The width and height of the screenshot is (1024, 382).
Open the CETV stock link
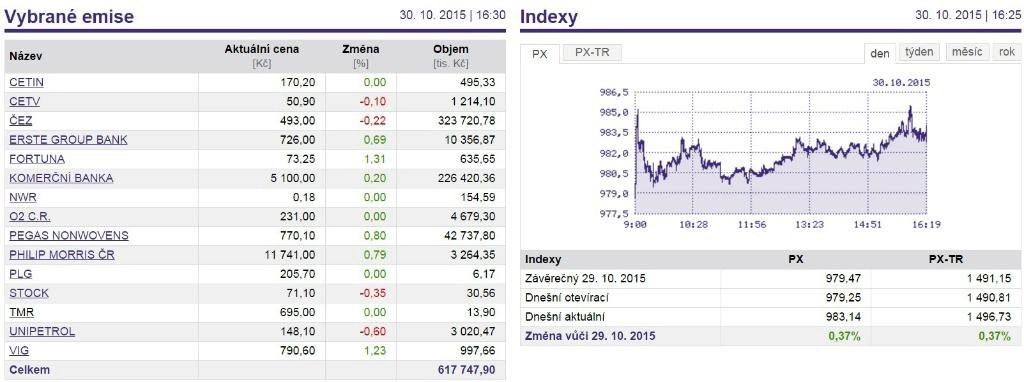point(25,101)
